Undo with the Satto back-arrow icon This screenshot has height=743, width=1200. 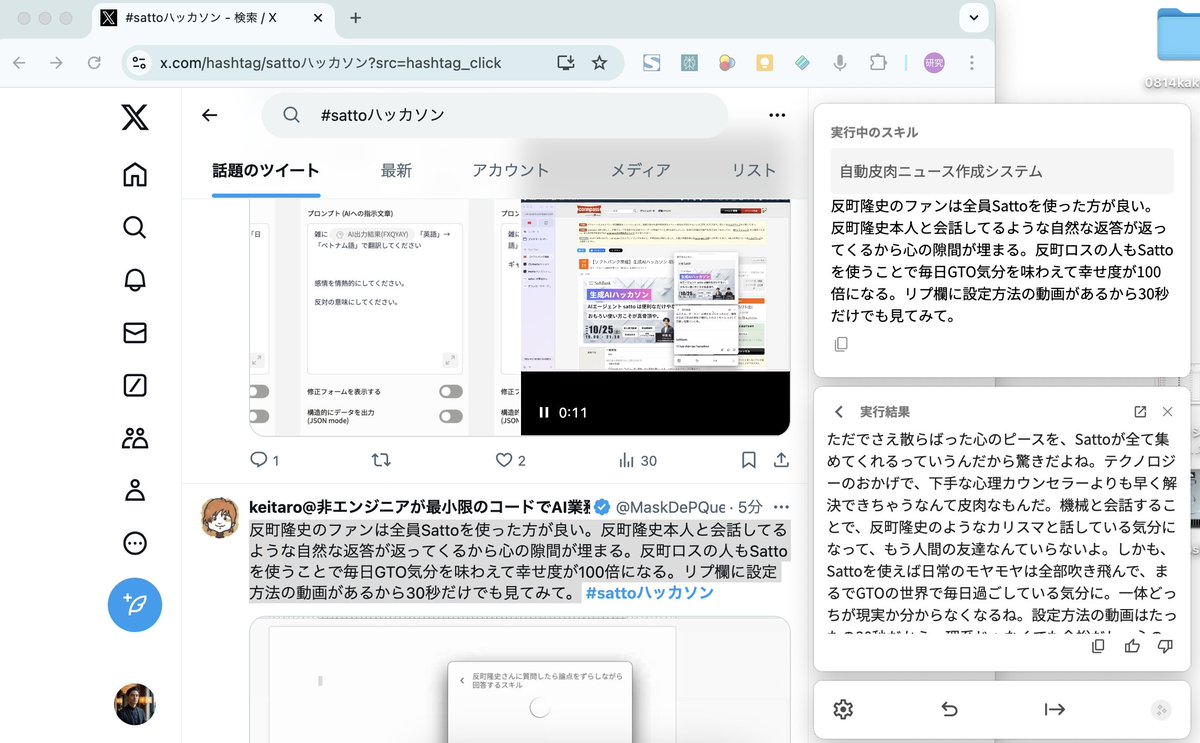[950, 710]
